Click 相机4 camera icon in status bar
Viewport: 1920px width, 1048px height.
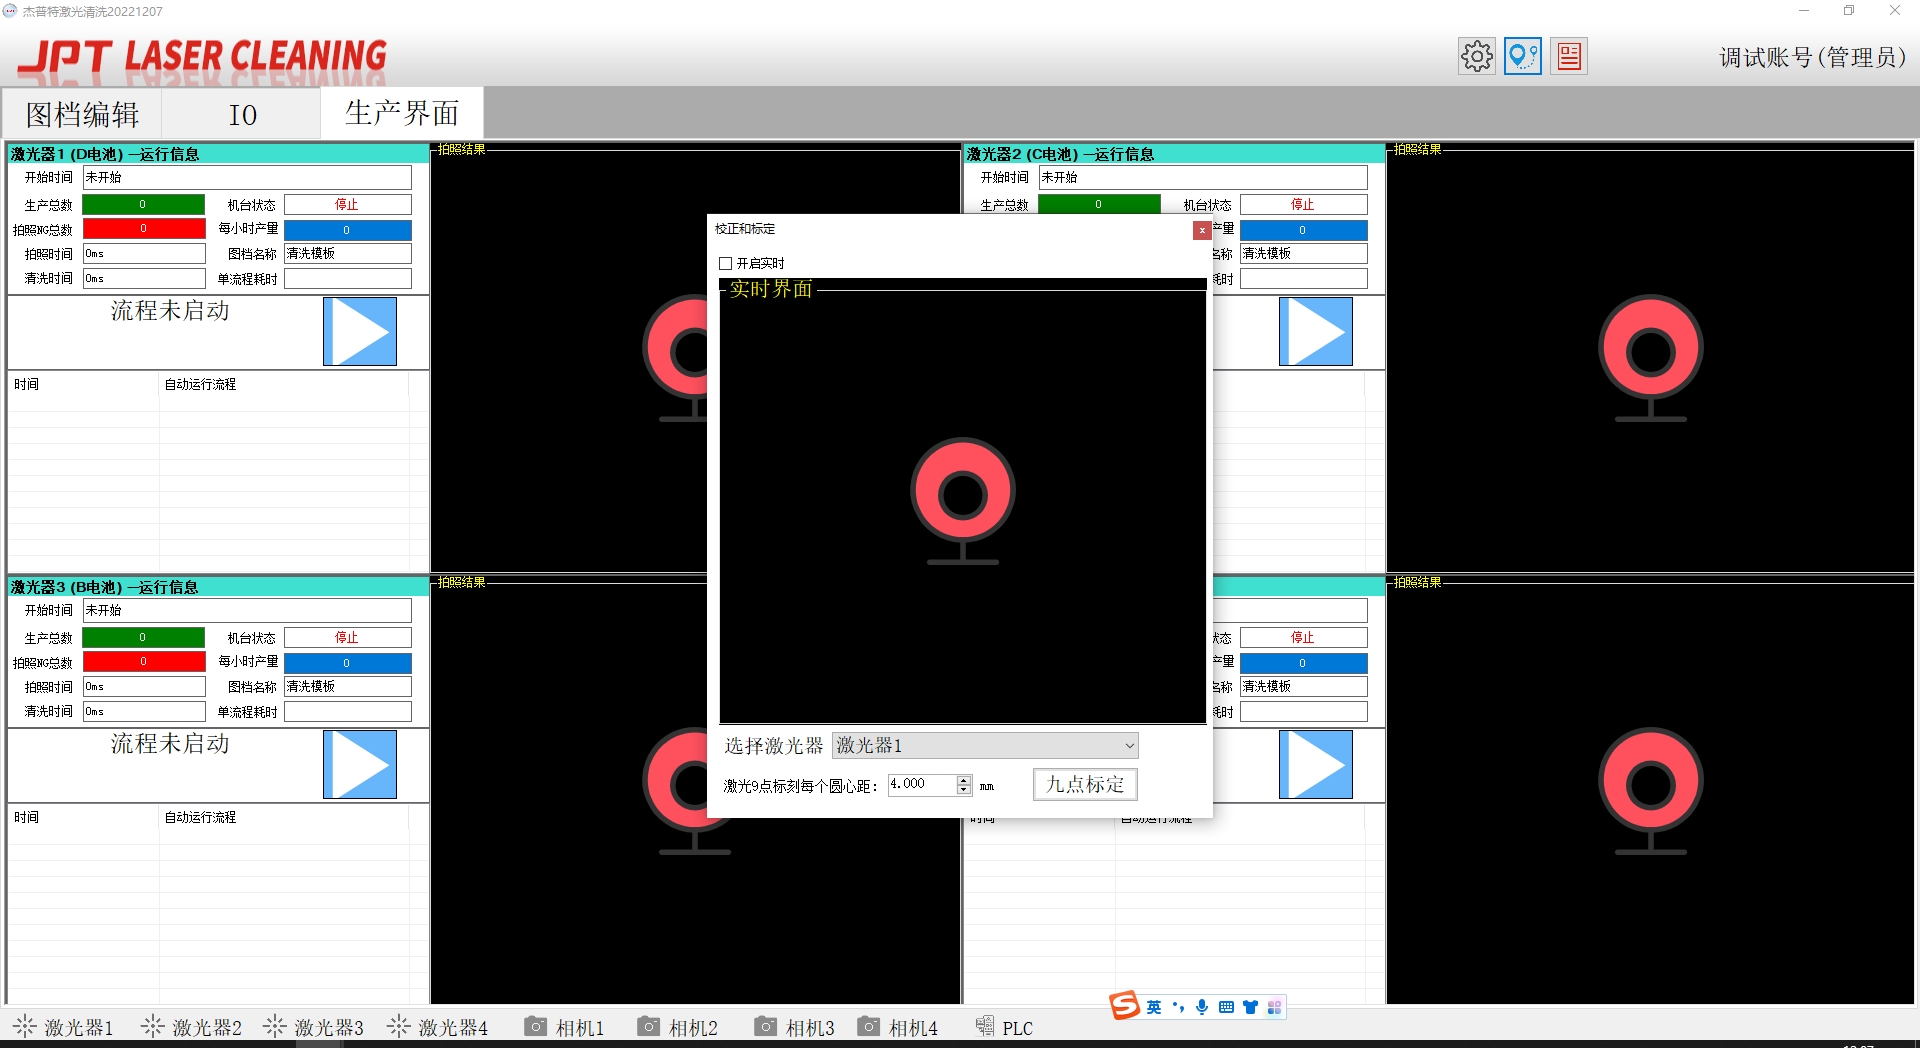(x=869, y=1026)
